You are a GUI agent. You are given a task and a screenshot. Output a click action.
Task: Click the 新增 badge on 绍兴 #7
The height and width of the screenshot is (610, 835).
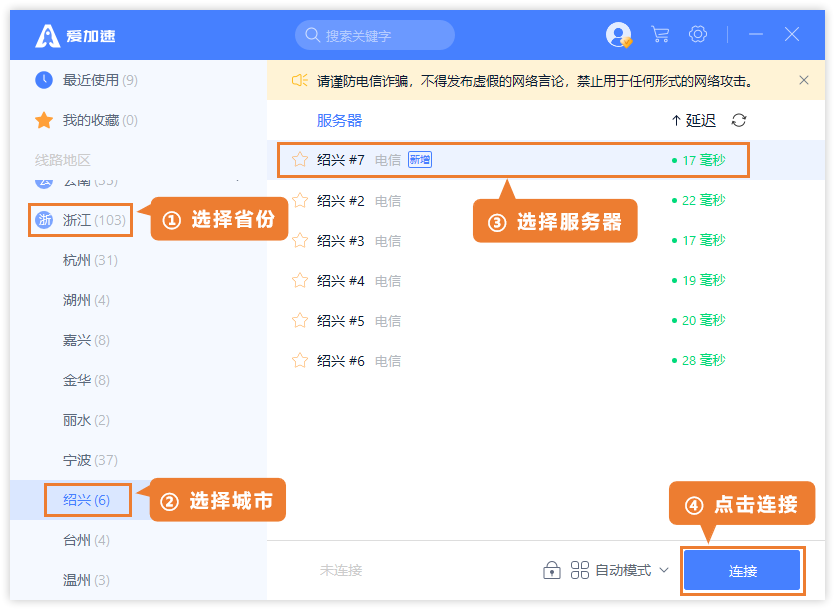420,159
